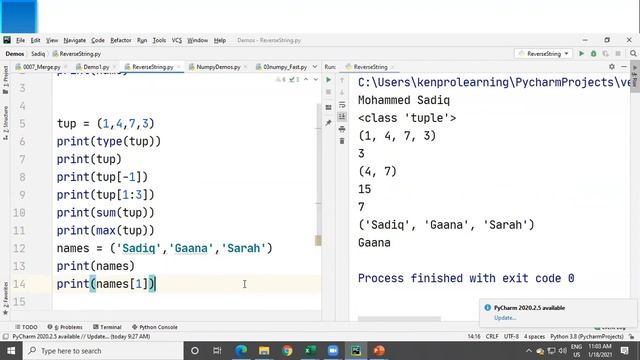Open the Navigate menu
Image resolution: width=640 pixels, height=360 pixels.
click(74, 40)
